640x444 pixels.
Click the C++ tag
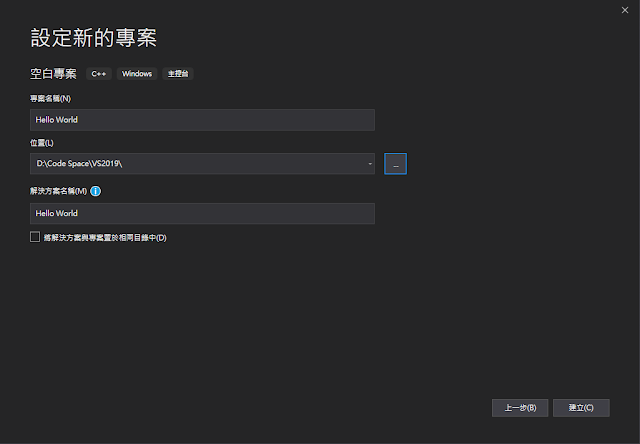99,74
